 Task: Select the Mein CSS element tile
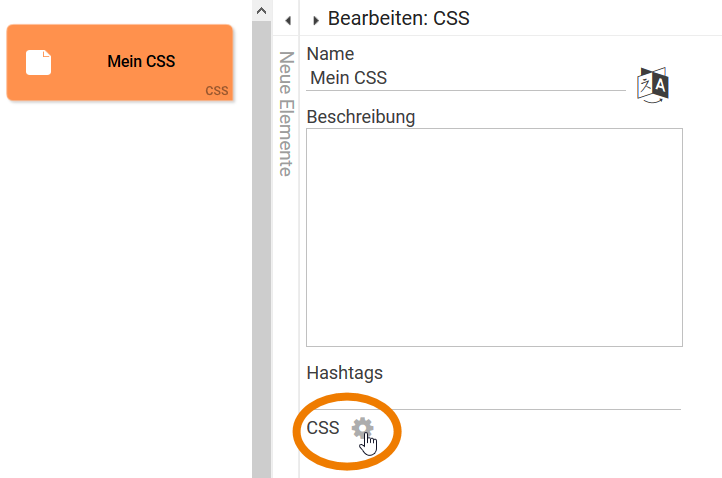pos(119,62)
